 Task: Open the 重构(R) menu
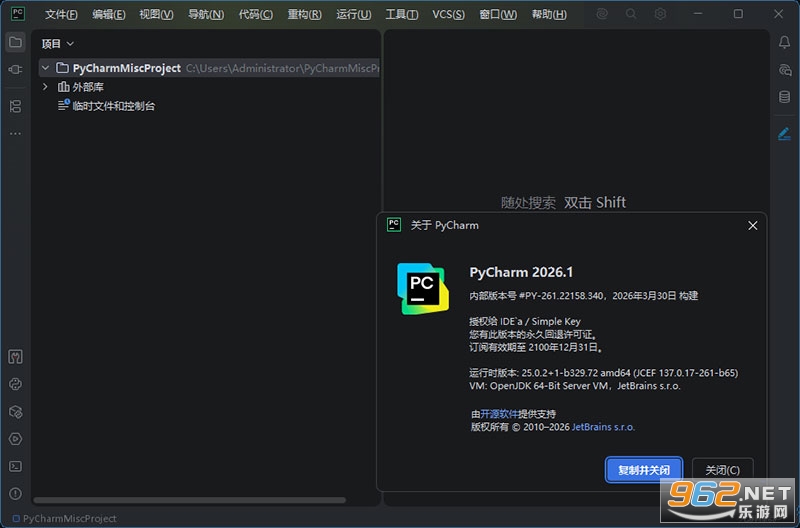305,14
